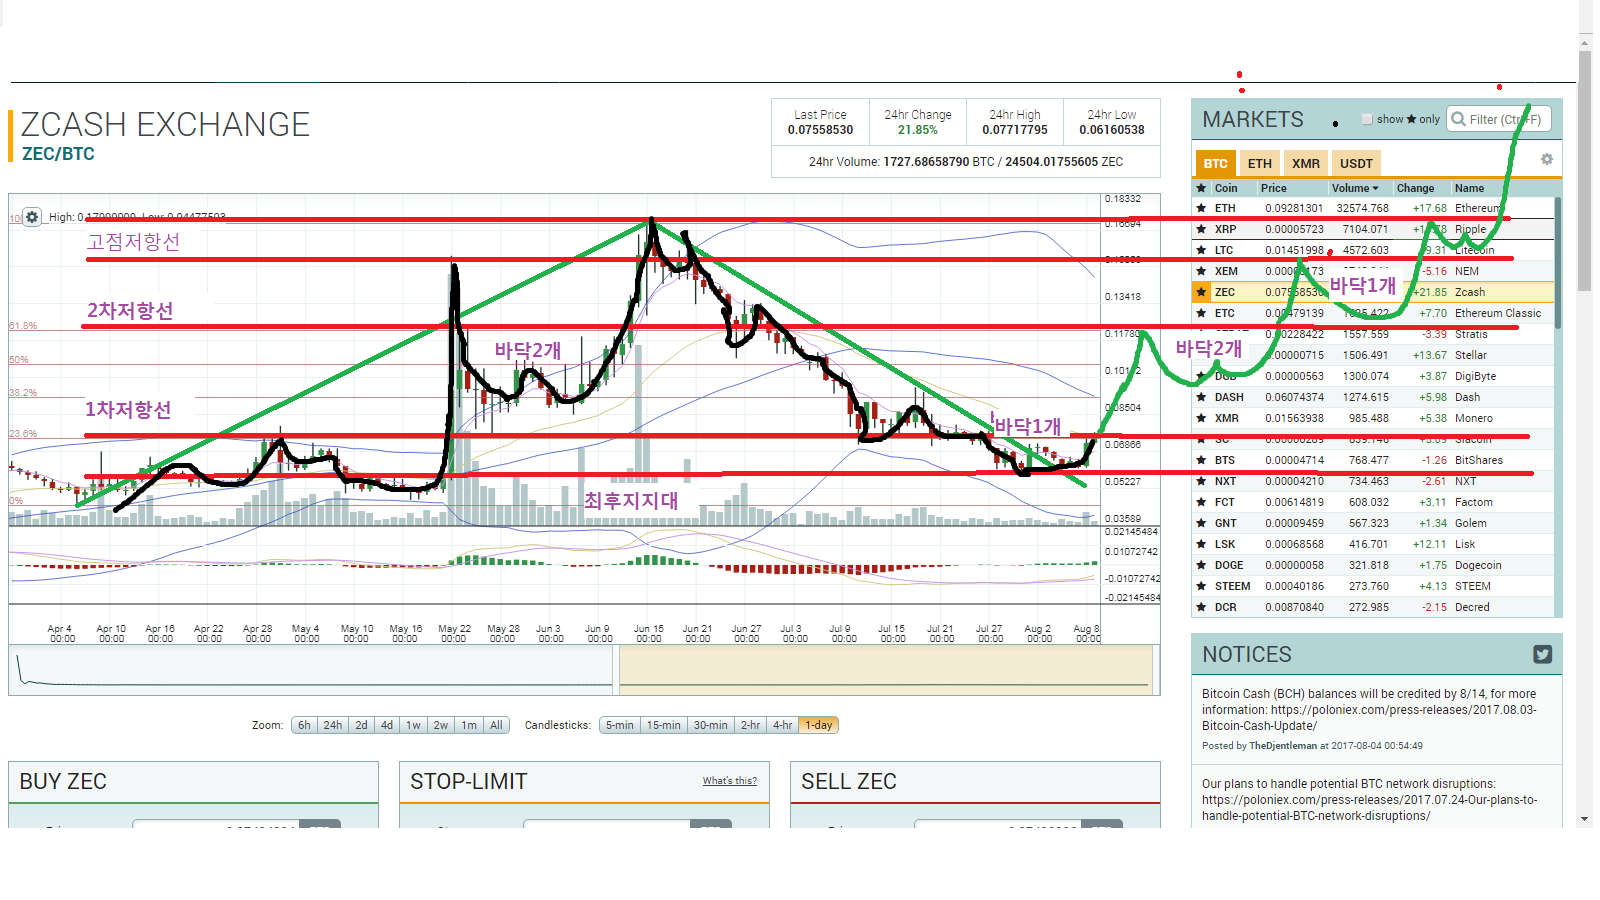
Task: Toggle favorite star for XRP row
Action: (x=1202, y=229)
